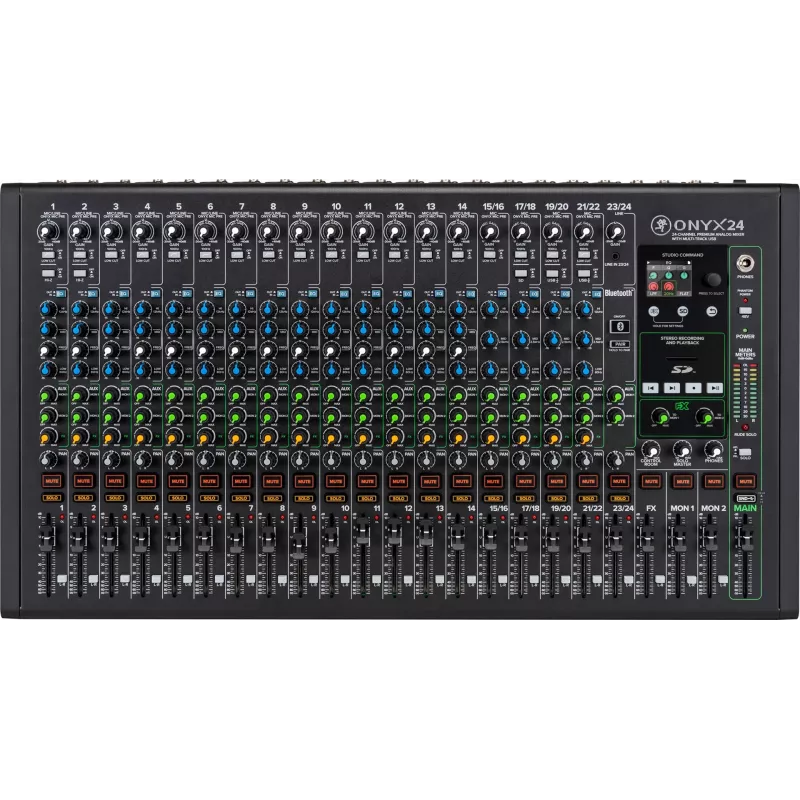Click the Solo Master level knob
This screenshot has width=800, height=800.
pos(682,450)
